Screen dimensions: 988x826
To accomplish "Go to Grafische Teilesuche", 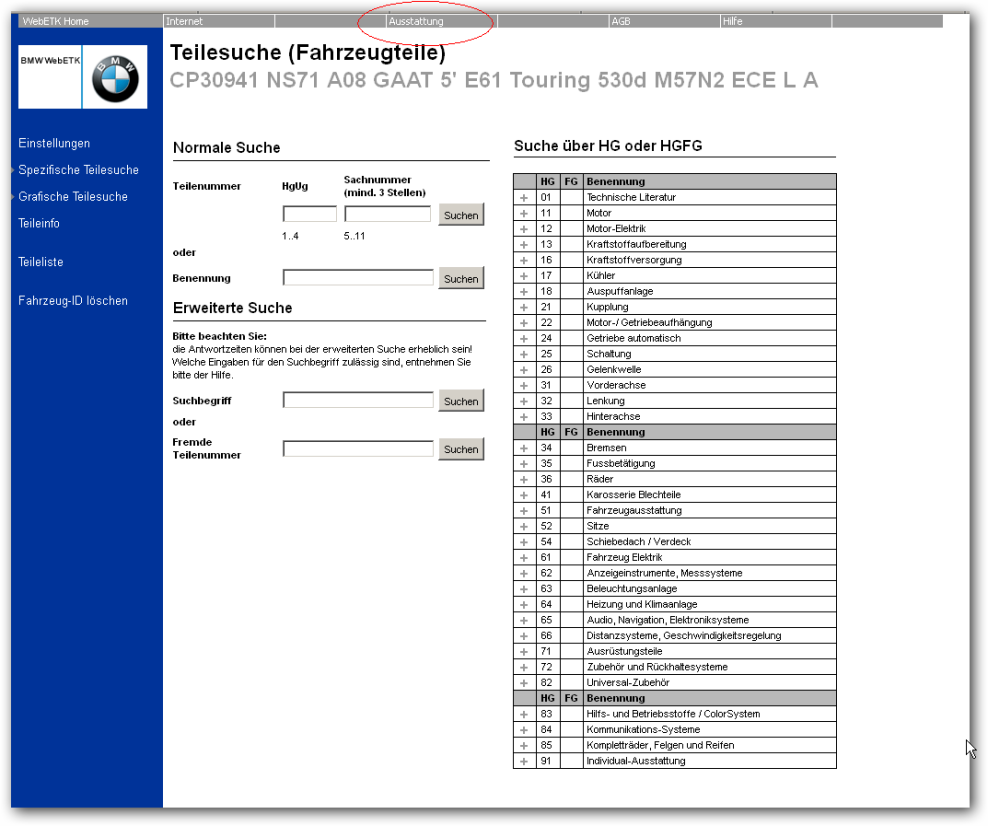I will pyautogui.click(x=73, y=197).
